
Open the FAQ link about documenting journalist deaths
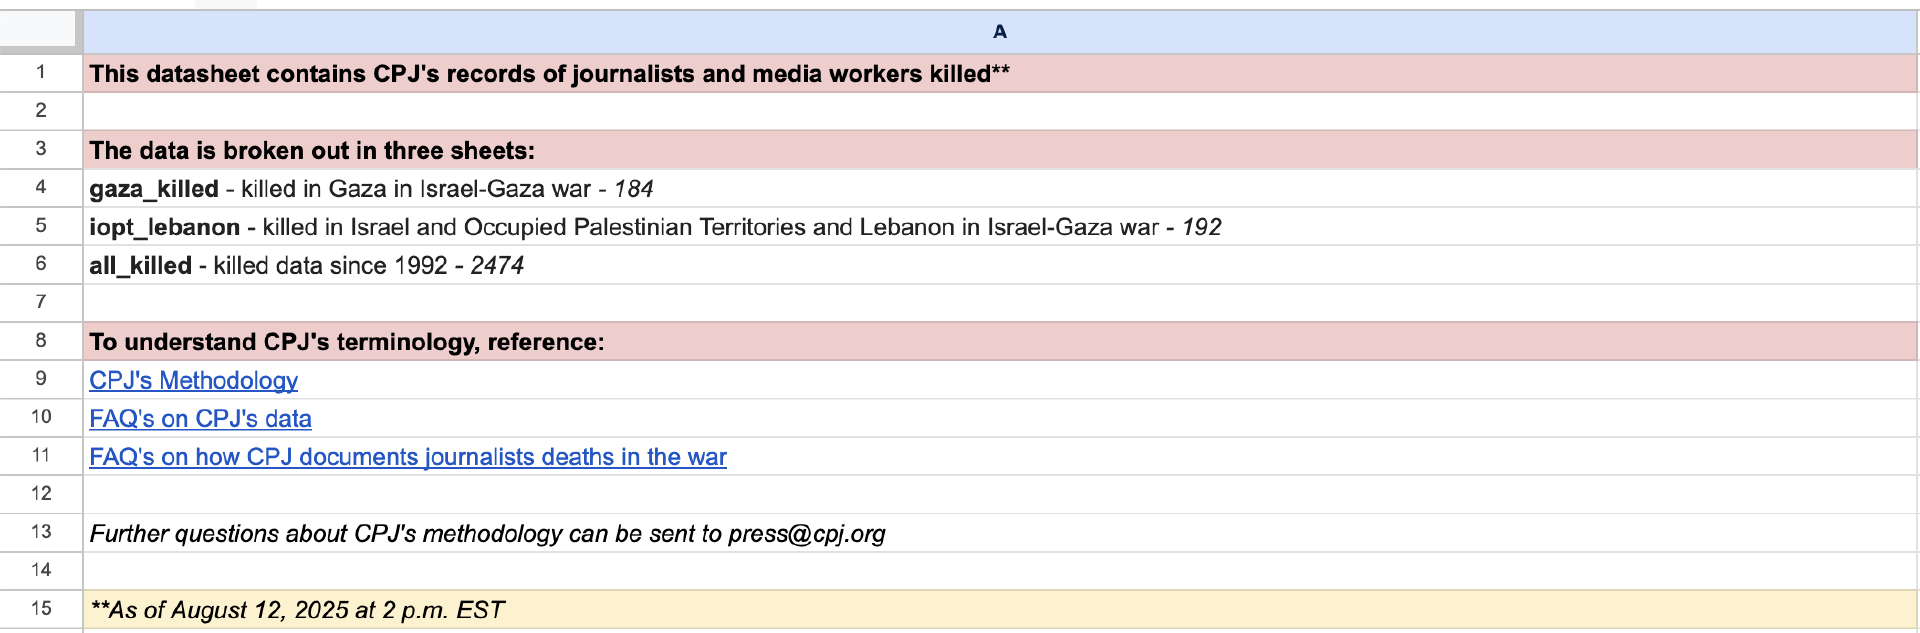coord(407,457)
